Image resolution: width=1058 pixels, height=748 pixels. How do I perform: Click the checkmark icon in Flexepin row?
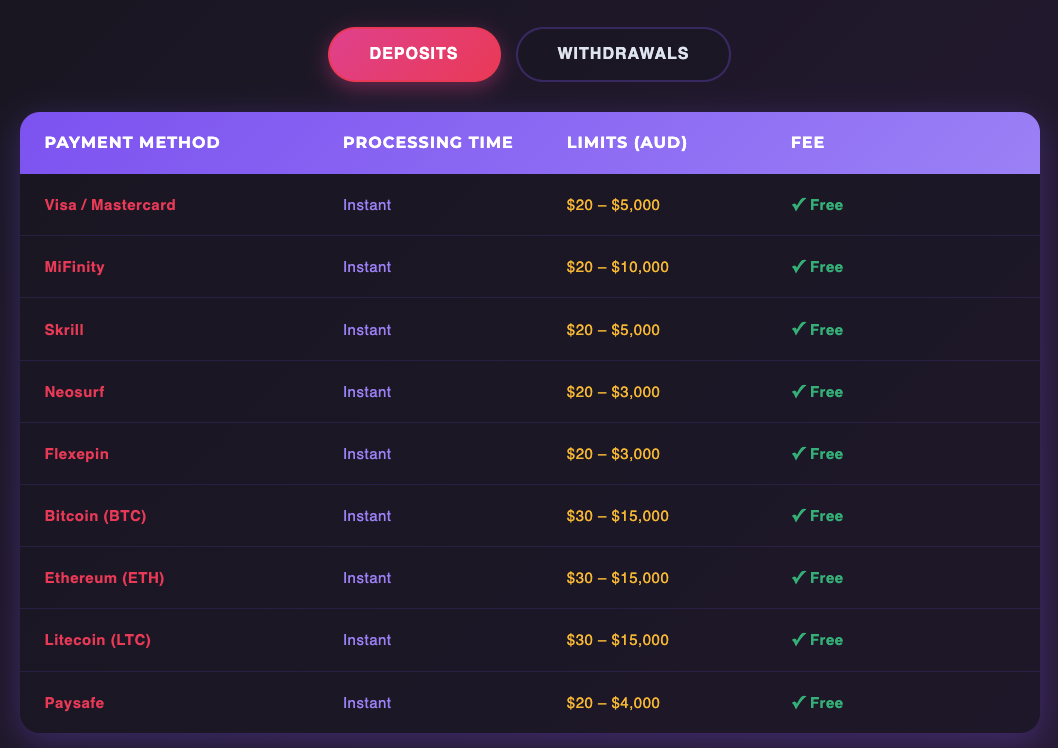click(x=799, y=453)
